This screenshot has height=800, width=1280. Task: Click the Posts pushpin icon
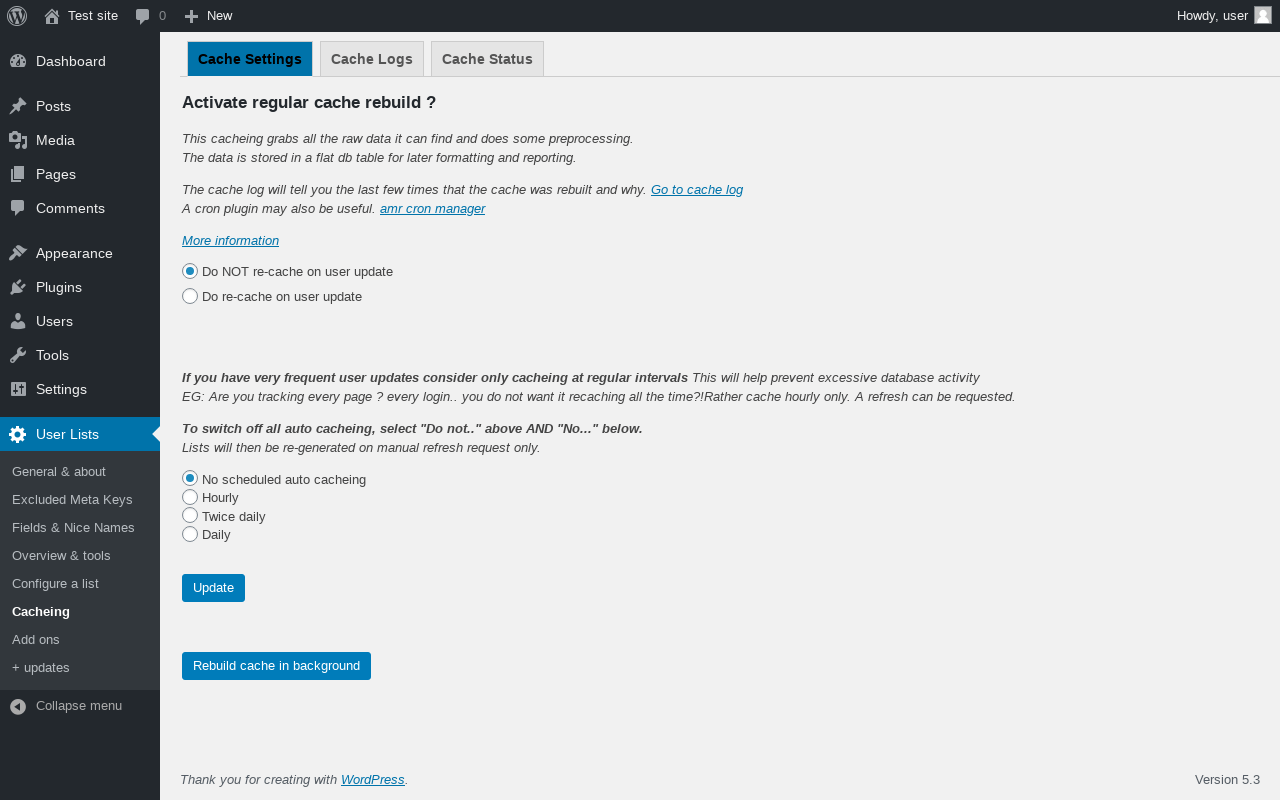[18, 106]
